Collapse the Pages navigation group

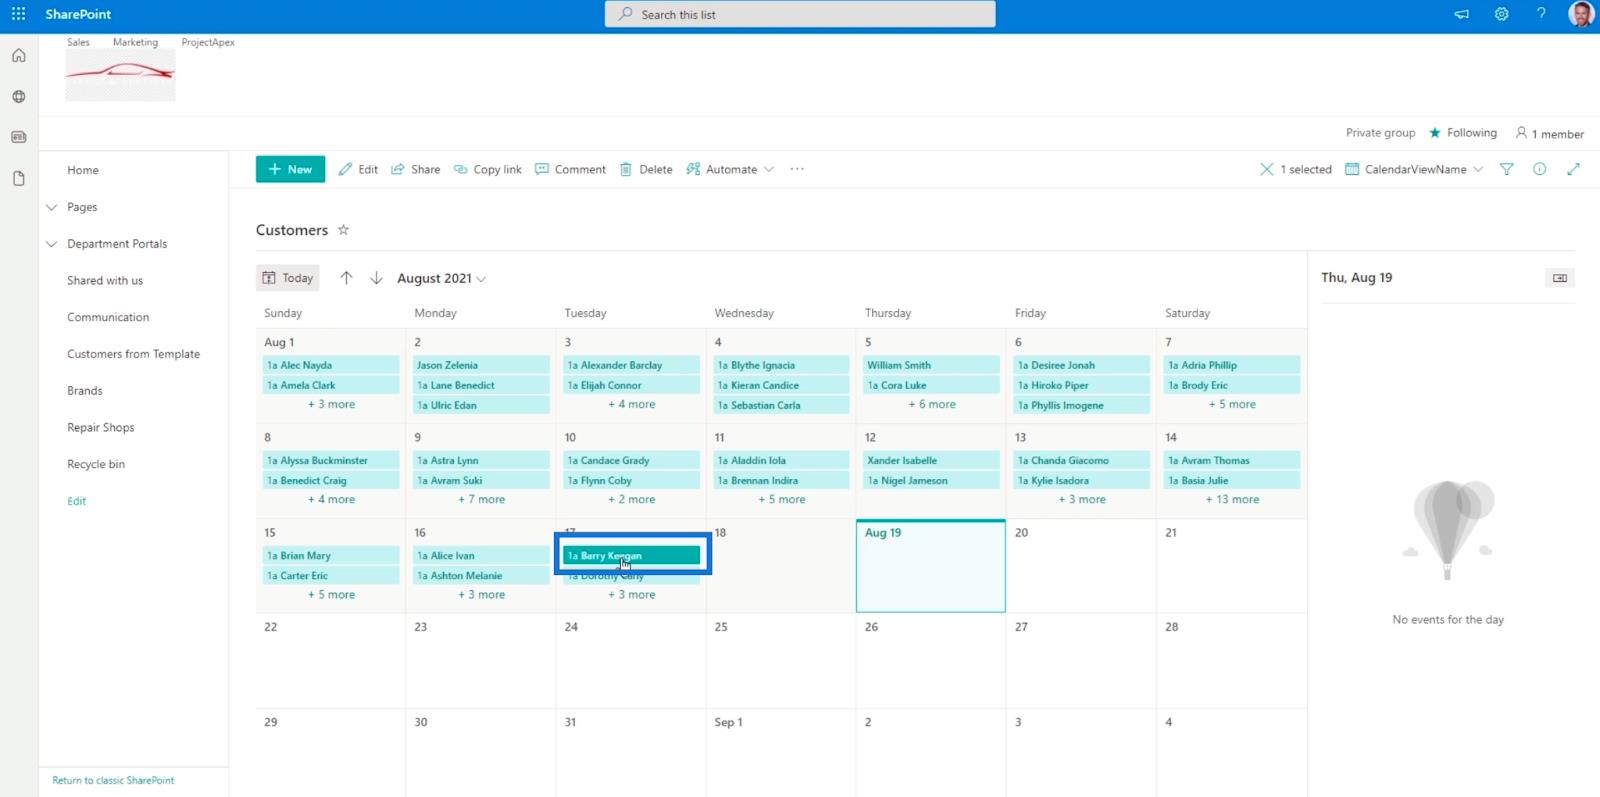click(52, 207)
